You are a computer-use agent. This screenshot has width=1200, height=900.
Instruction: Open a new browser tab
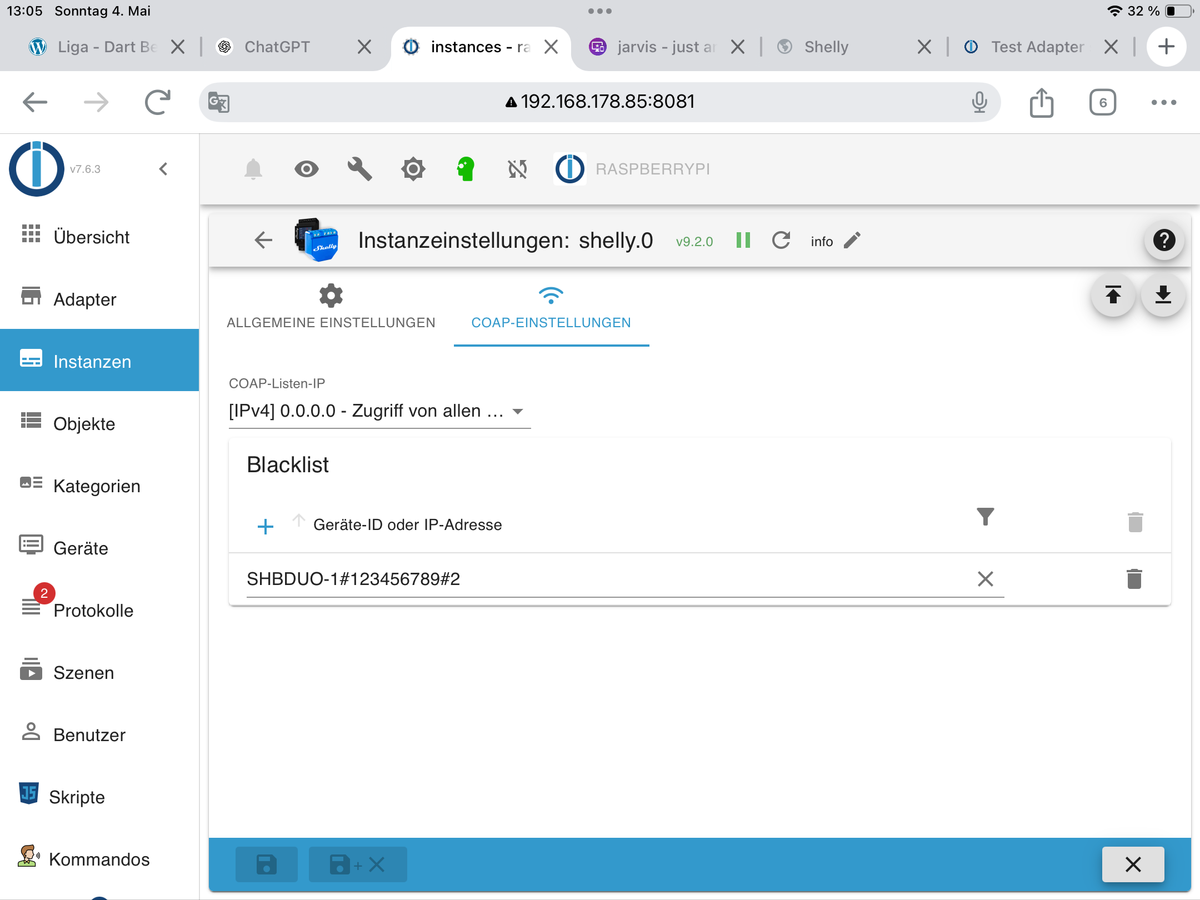pos(1166,47)
